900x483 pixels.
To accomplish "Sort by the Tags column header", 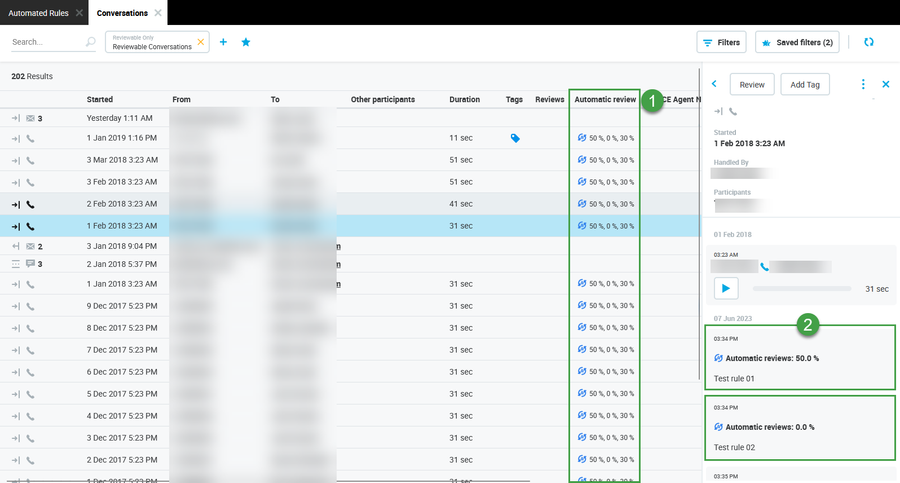I will coord(514,99).
